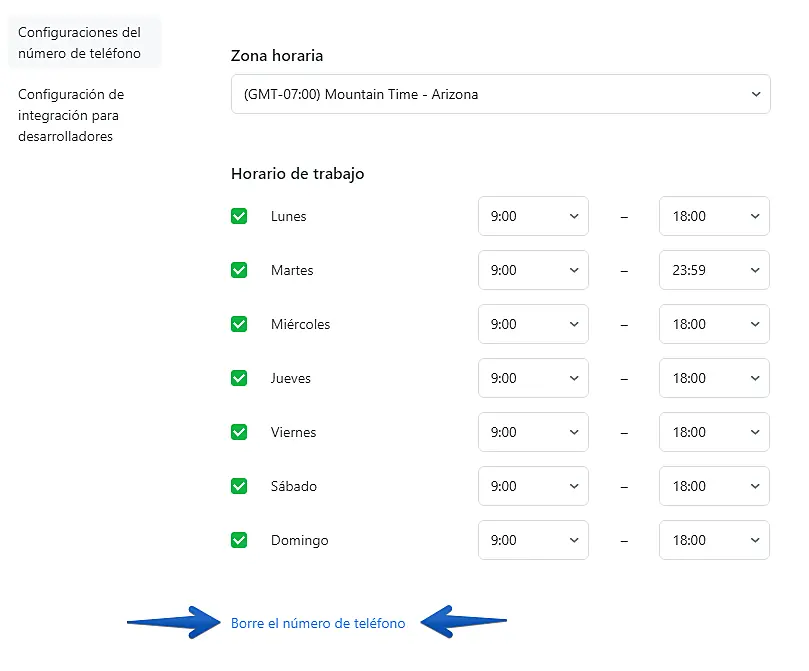This screenshot has width=809, height=671.
Task: Change Martes end time 23:59 dropdown
Action: pos(714,270)
